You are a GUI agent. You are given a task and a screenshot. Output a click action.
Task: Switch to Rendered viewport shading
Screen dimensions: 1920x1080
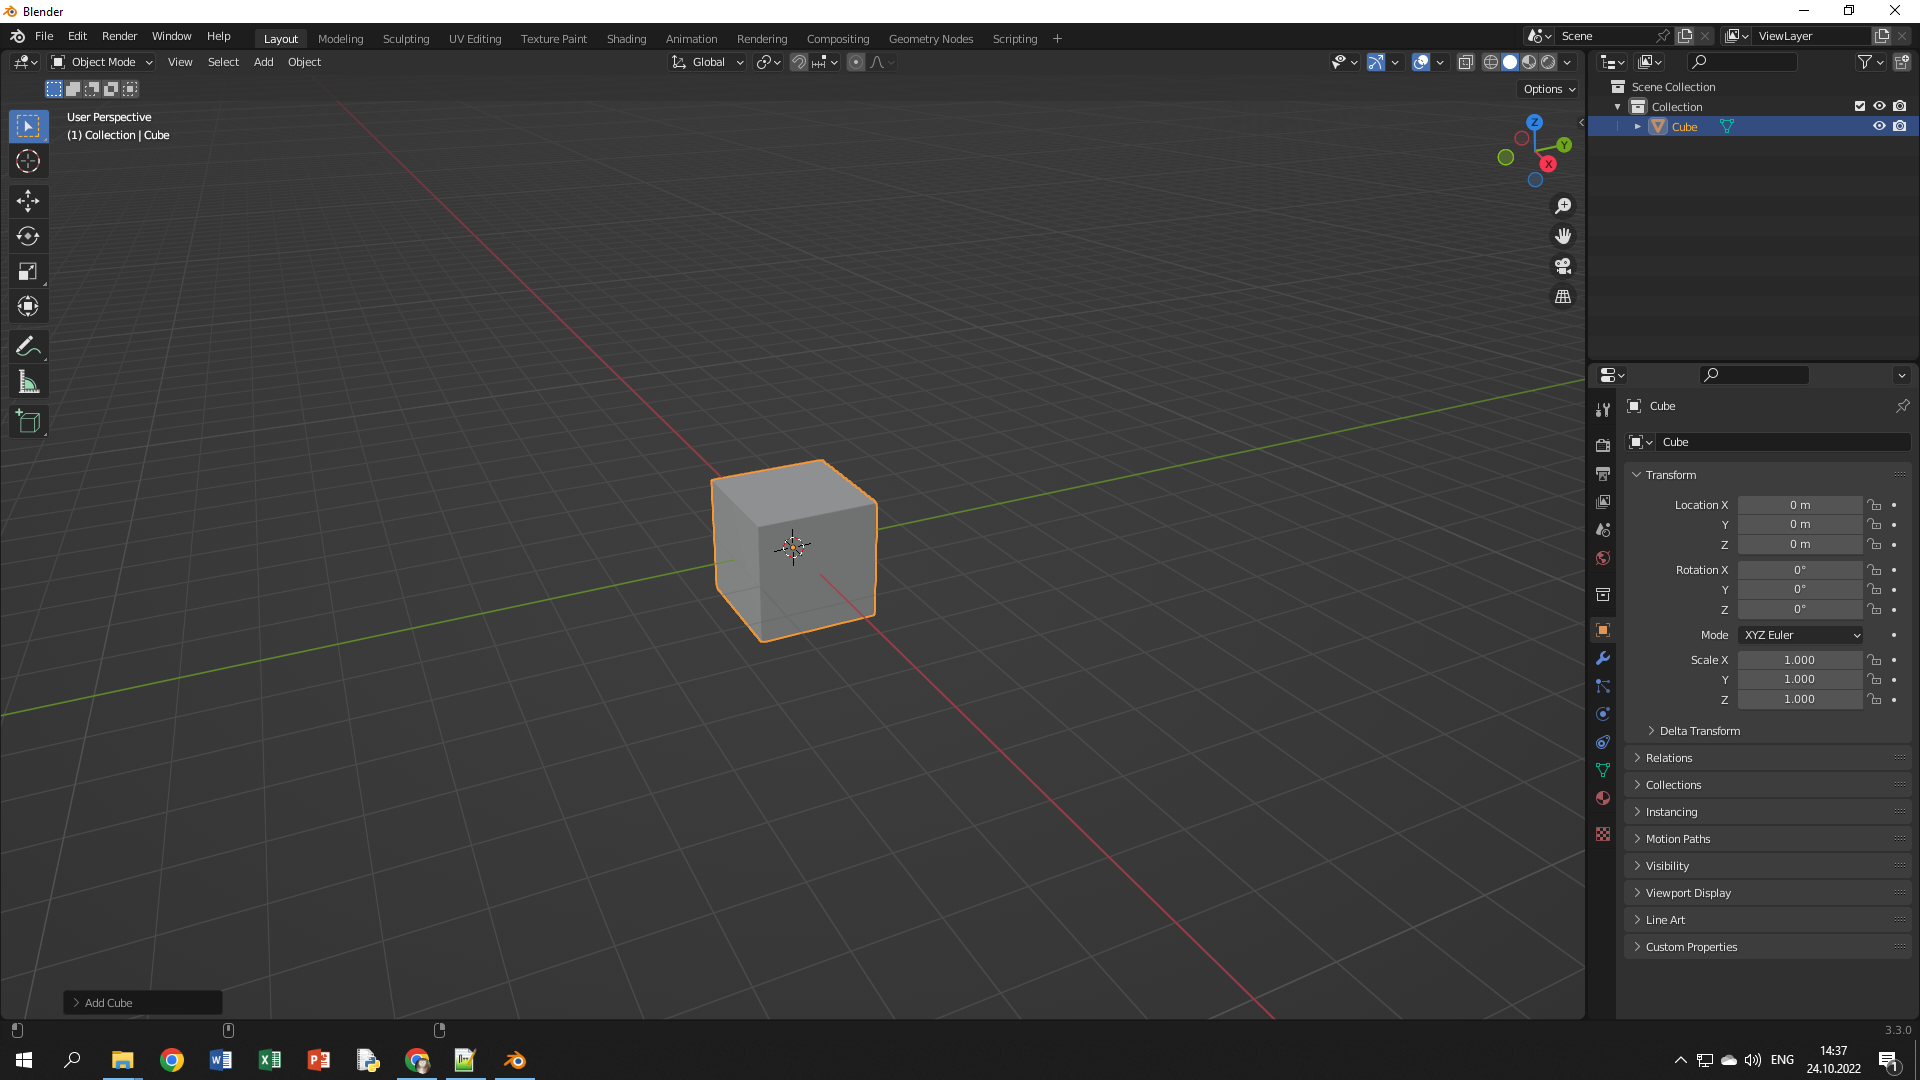(1548, 62)
